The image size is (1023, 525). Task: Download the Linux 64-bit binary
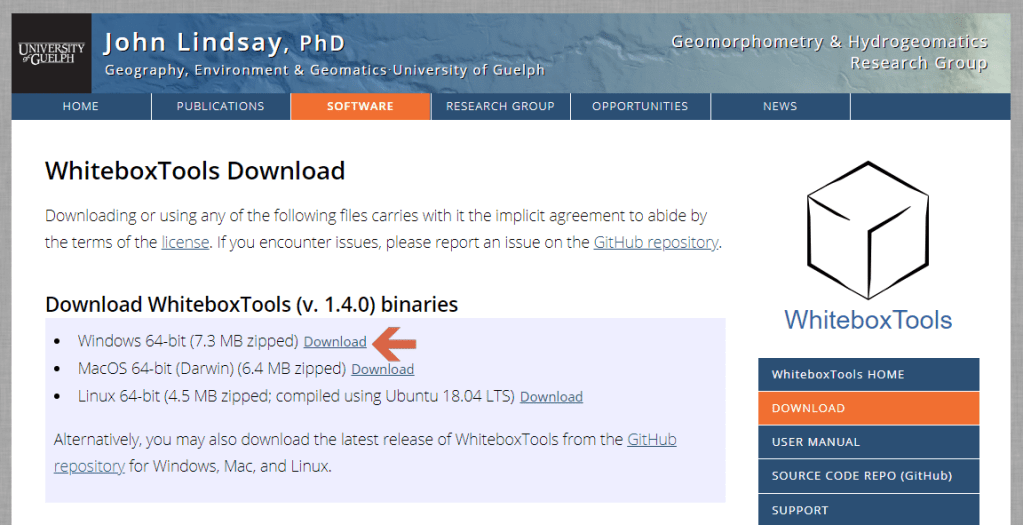pos(551,397)
